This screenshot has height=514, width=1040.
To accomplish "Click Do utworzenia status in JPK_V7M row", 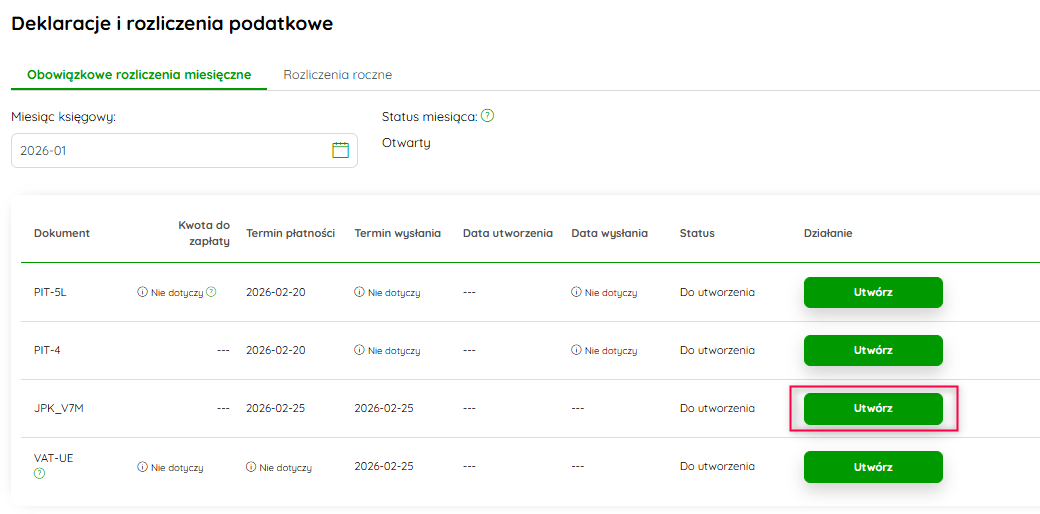I will (x=717, y=409).
